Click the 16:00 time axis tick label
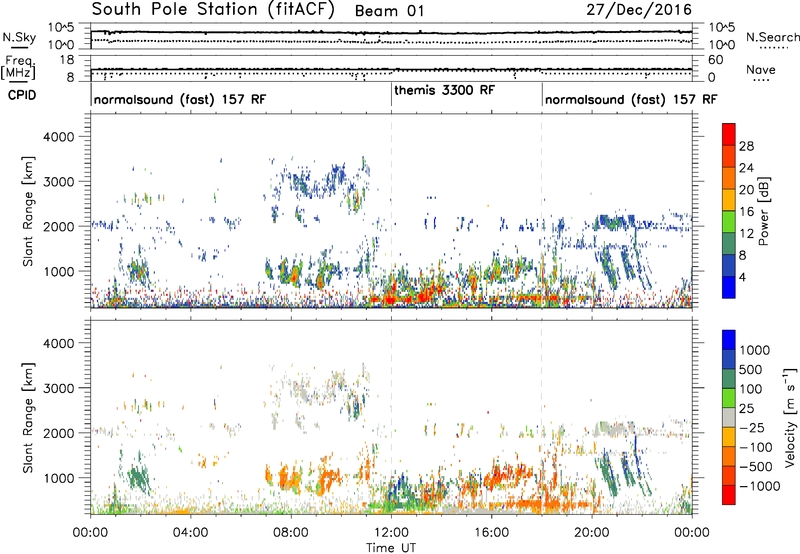The image size is (800, 554). click(491, 533)
